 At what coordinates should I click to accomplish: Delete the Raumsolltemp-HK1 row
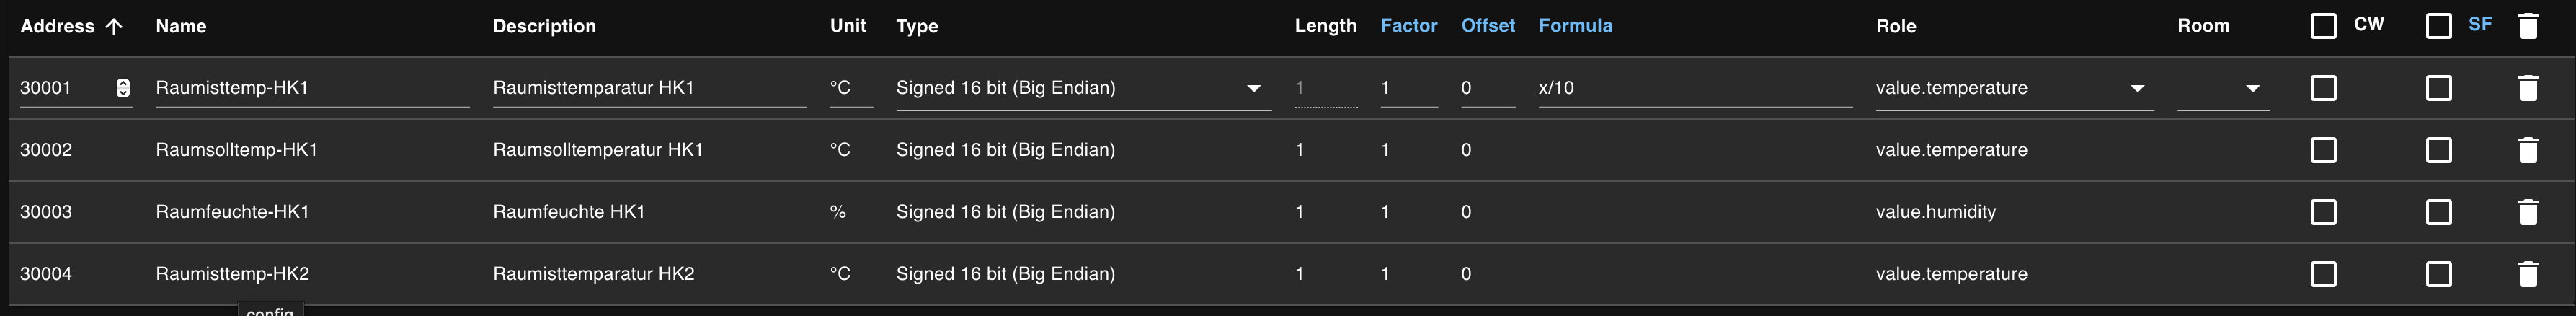[x=2528, y=150]
